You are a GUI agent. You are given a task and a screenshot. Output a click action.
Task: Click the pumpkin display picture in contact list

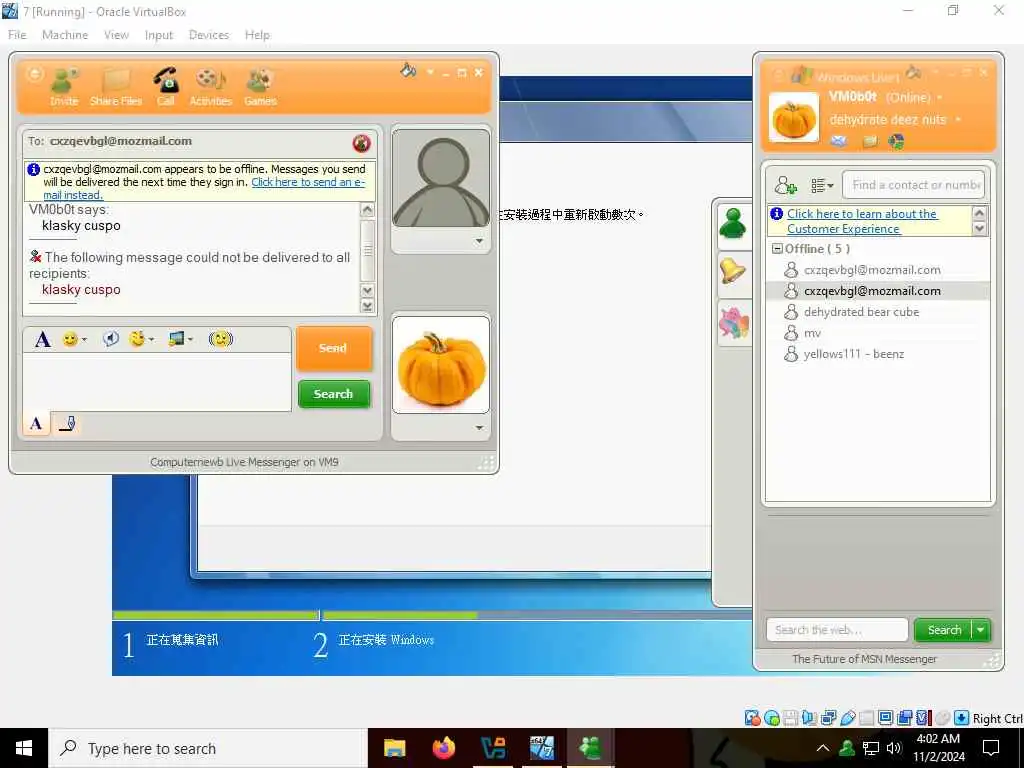click(x=793, y=118)
